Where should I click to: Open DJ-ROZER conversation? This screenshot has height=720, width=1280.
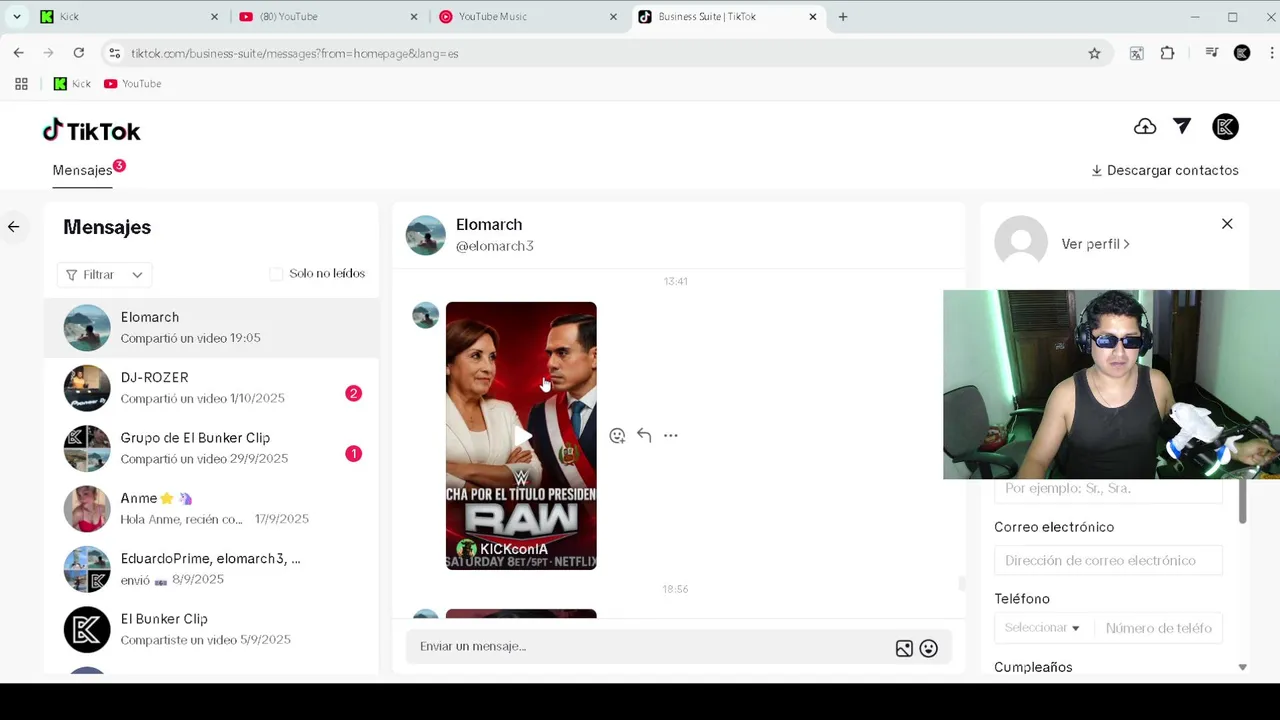211,388
